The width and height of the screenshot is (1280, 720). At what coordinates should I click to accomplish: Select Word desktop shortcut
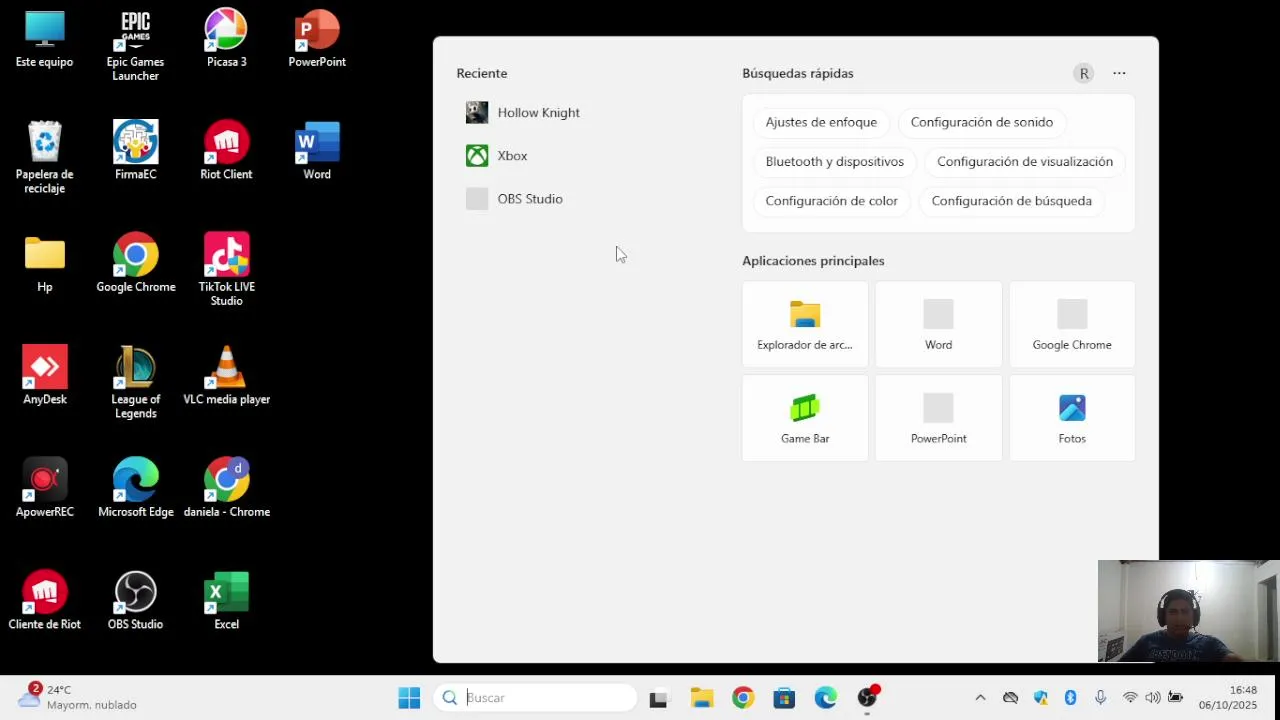(x=317, y=151)
